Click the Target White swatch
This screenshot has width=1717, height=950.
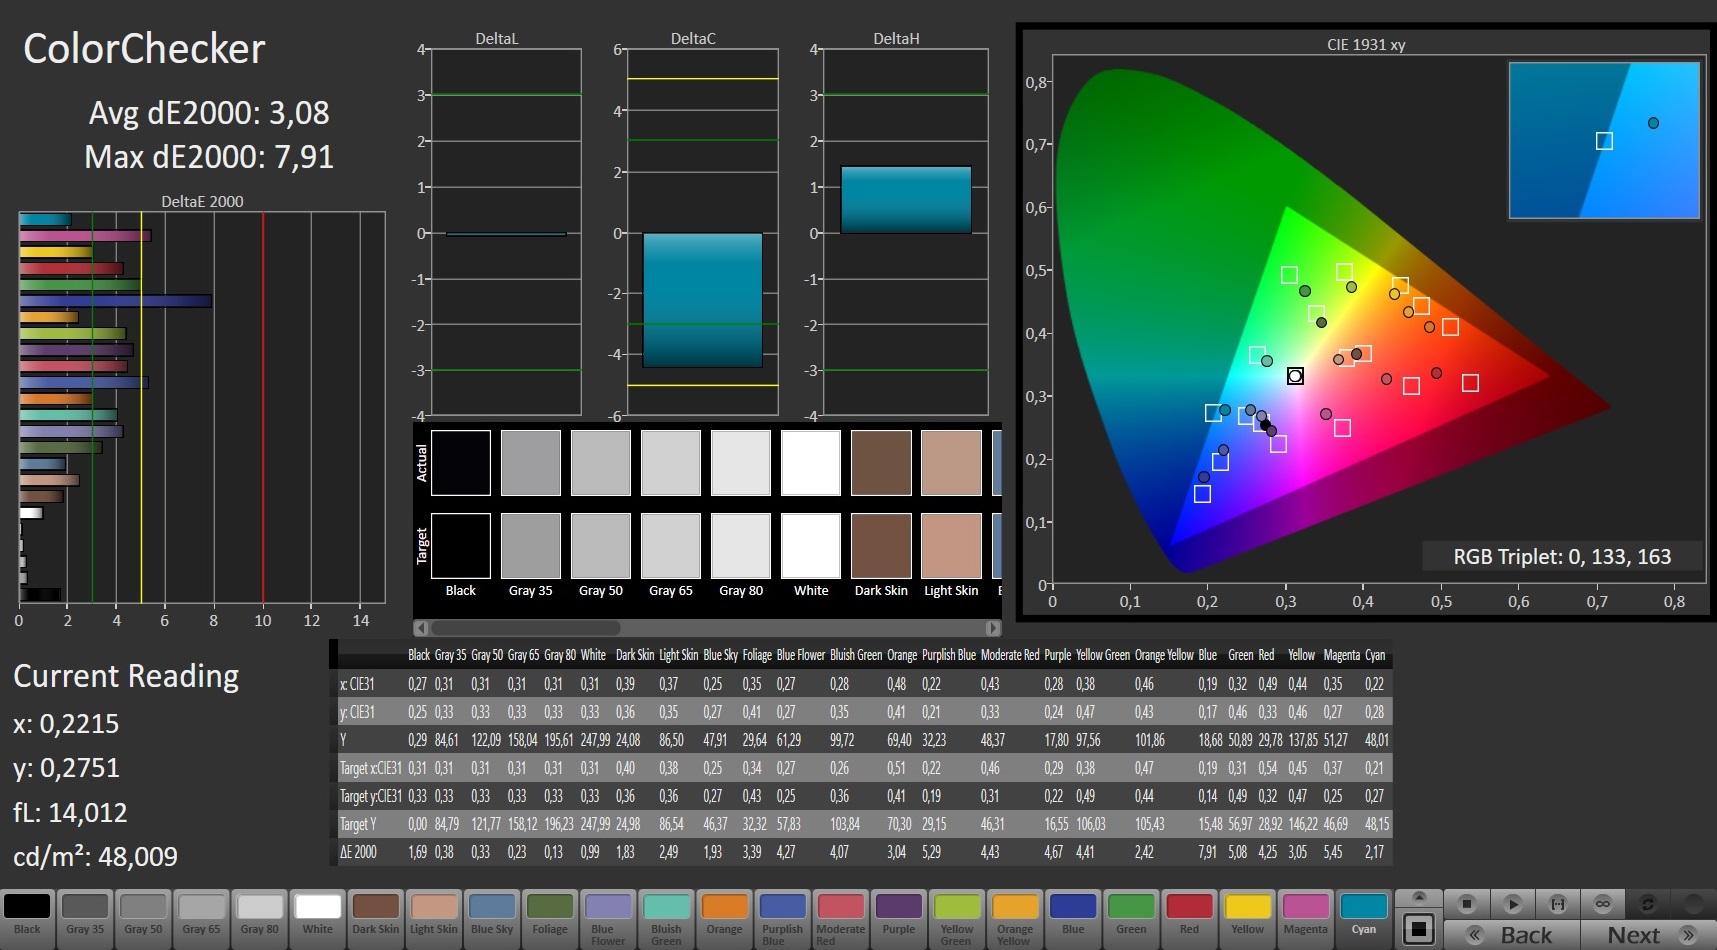(811, 546)
